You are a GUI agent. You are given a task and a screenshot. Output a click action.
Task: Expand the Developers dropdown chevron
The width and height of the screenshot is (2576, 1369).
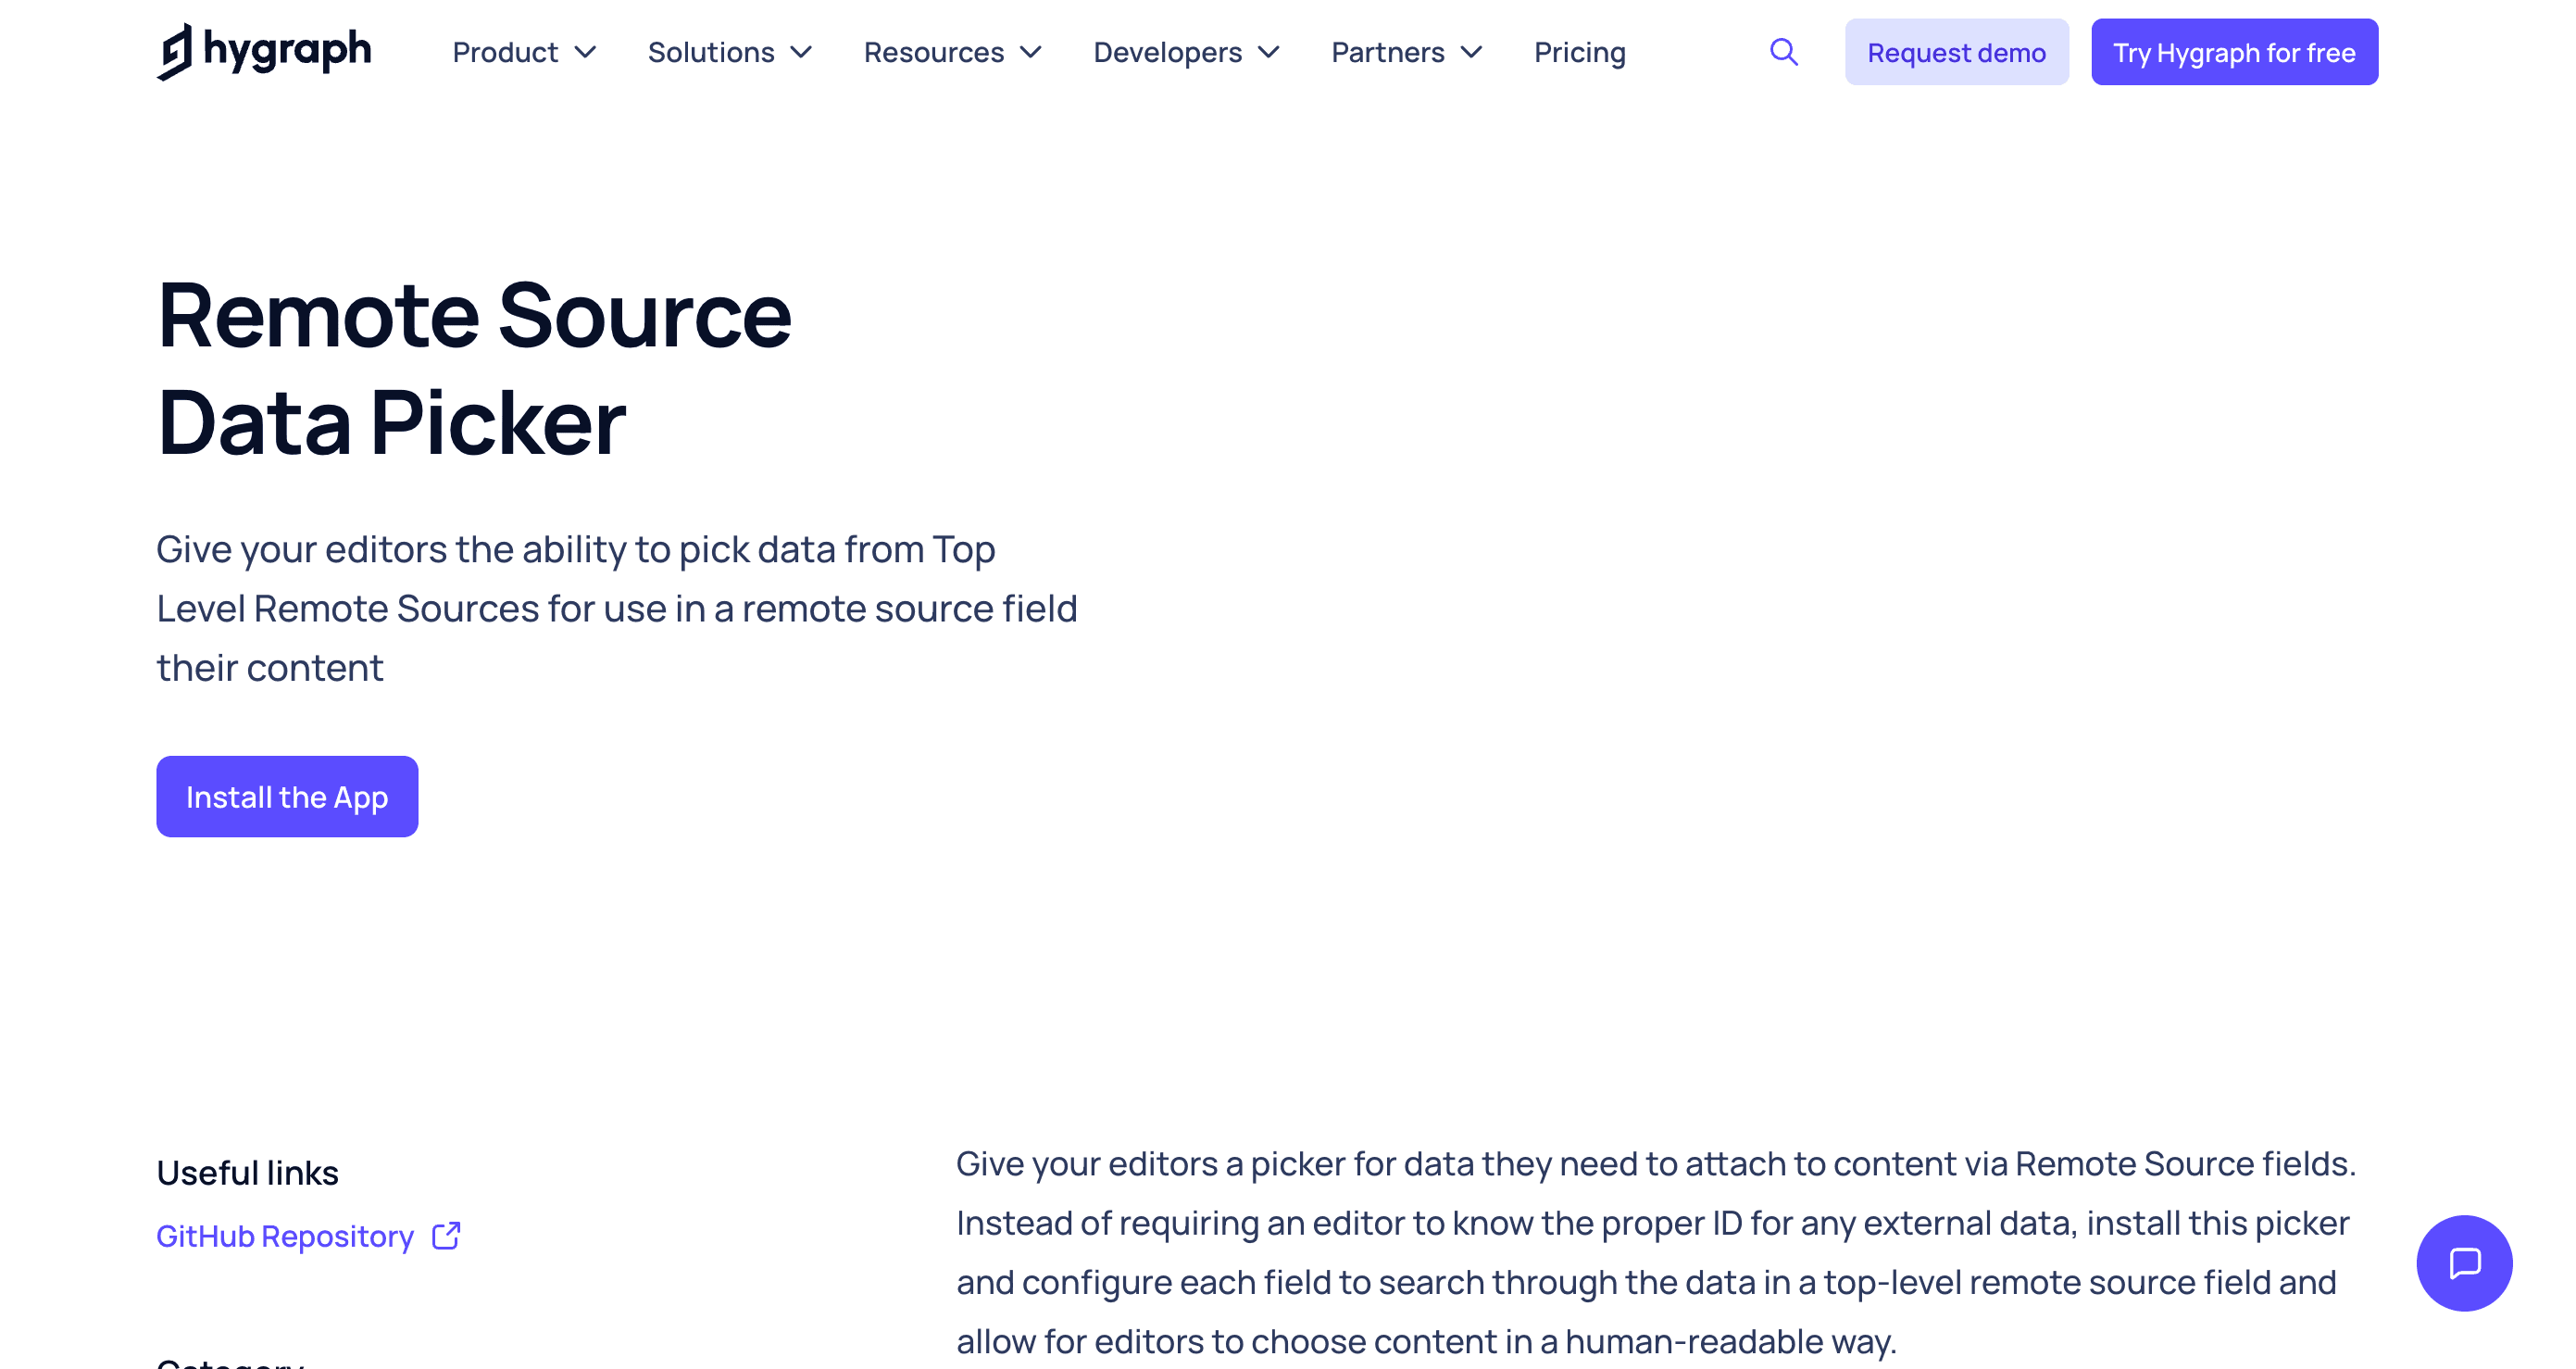click(1270, 52)
